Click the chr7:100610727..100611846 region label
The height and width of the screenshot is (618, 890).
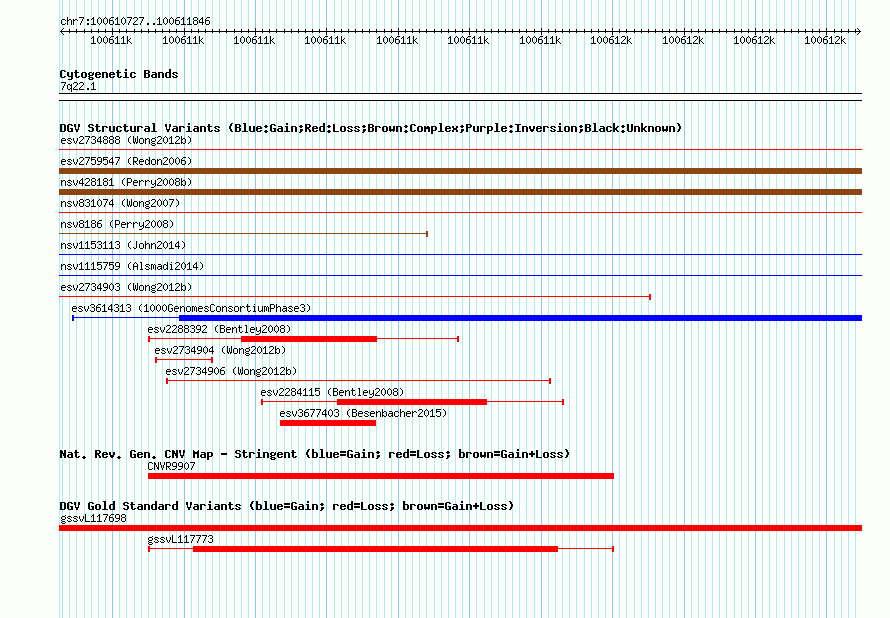click(135, 21)
